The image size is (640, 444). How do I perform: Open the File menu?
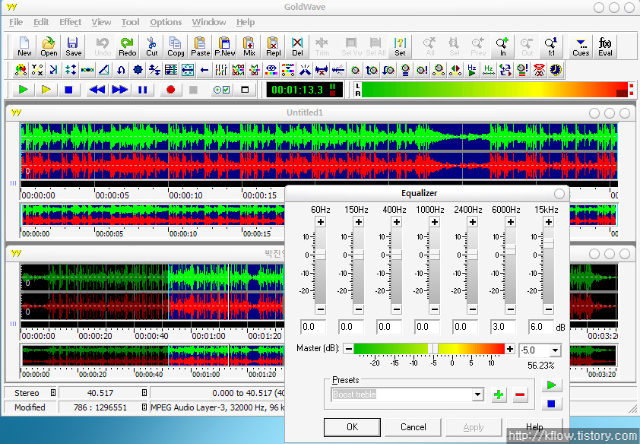click(x=16, y=22)
